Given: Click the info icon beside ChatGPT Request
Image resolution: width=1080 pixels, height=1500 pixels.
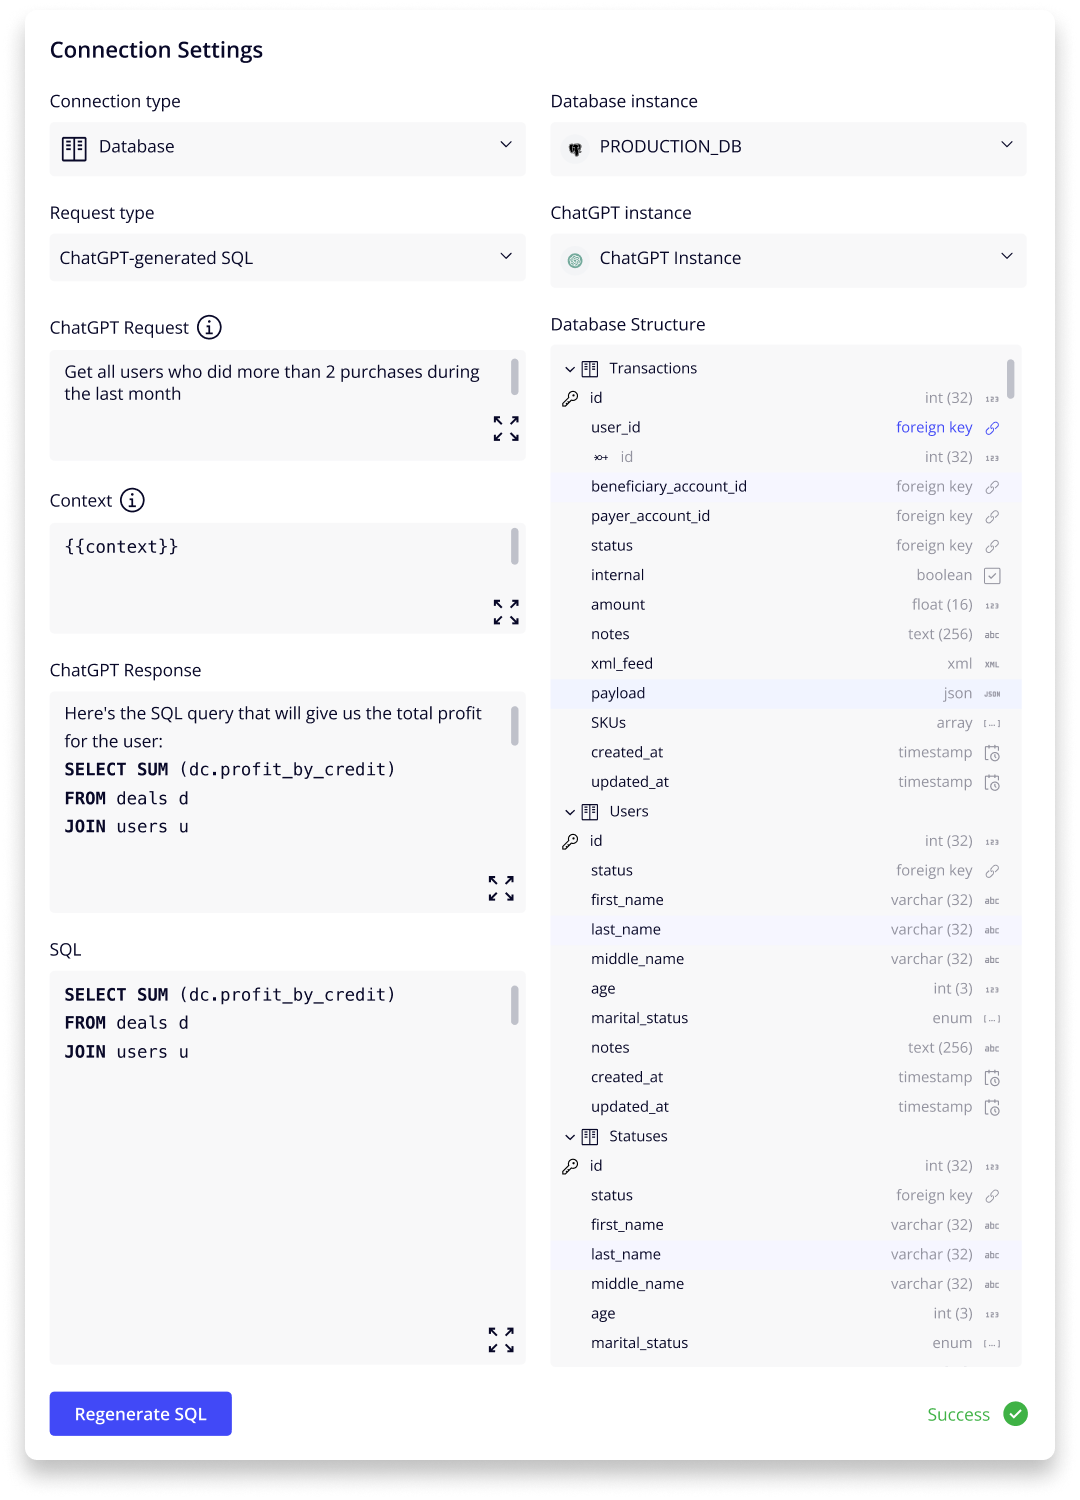Looking at the screenshot, I should pos(209,327).
